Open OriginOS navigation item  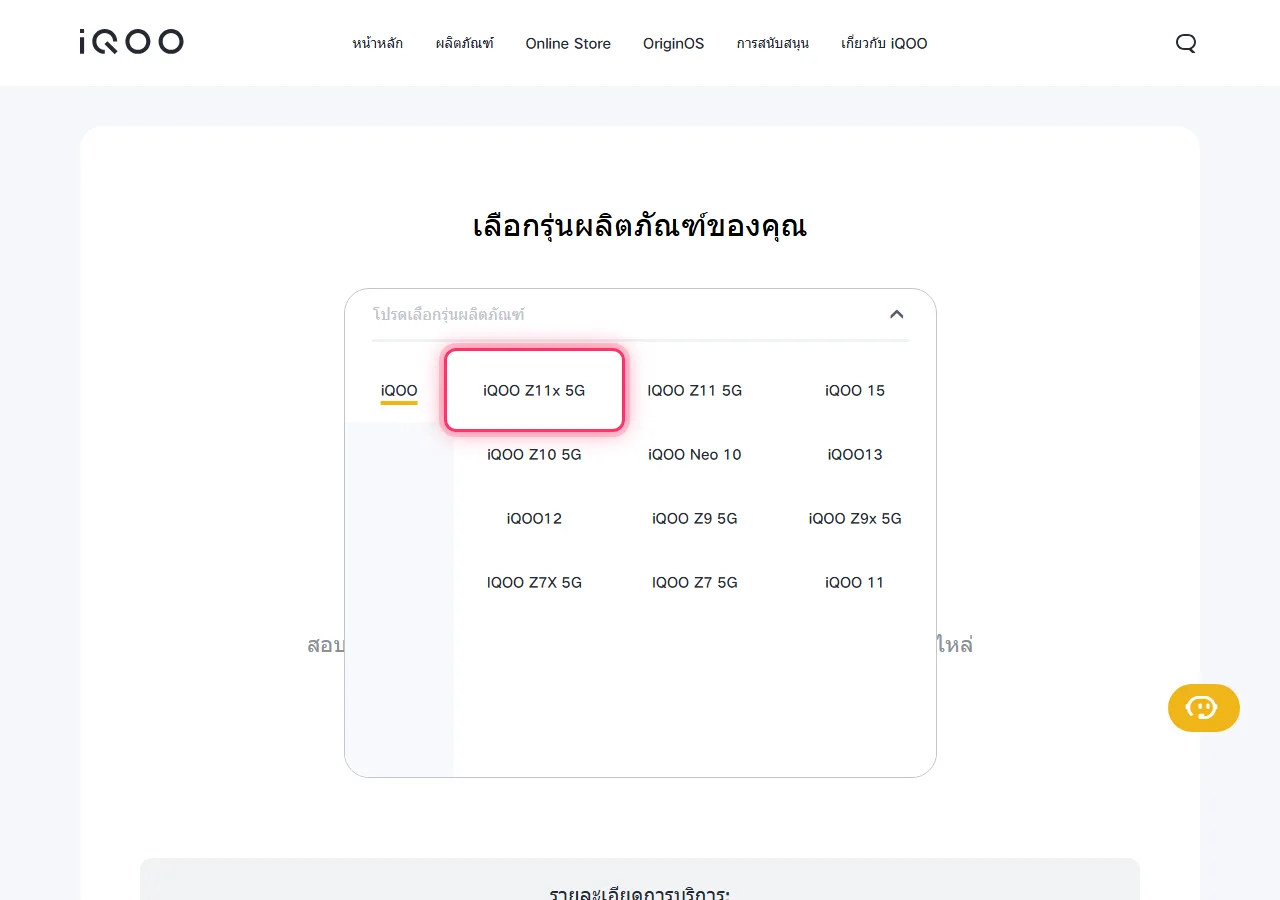pyautogui.click(x=674, y=43)
